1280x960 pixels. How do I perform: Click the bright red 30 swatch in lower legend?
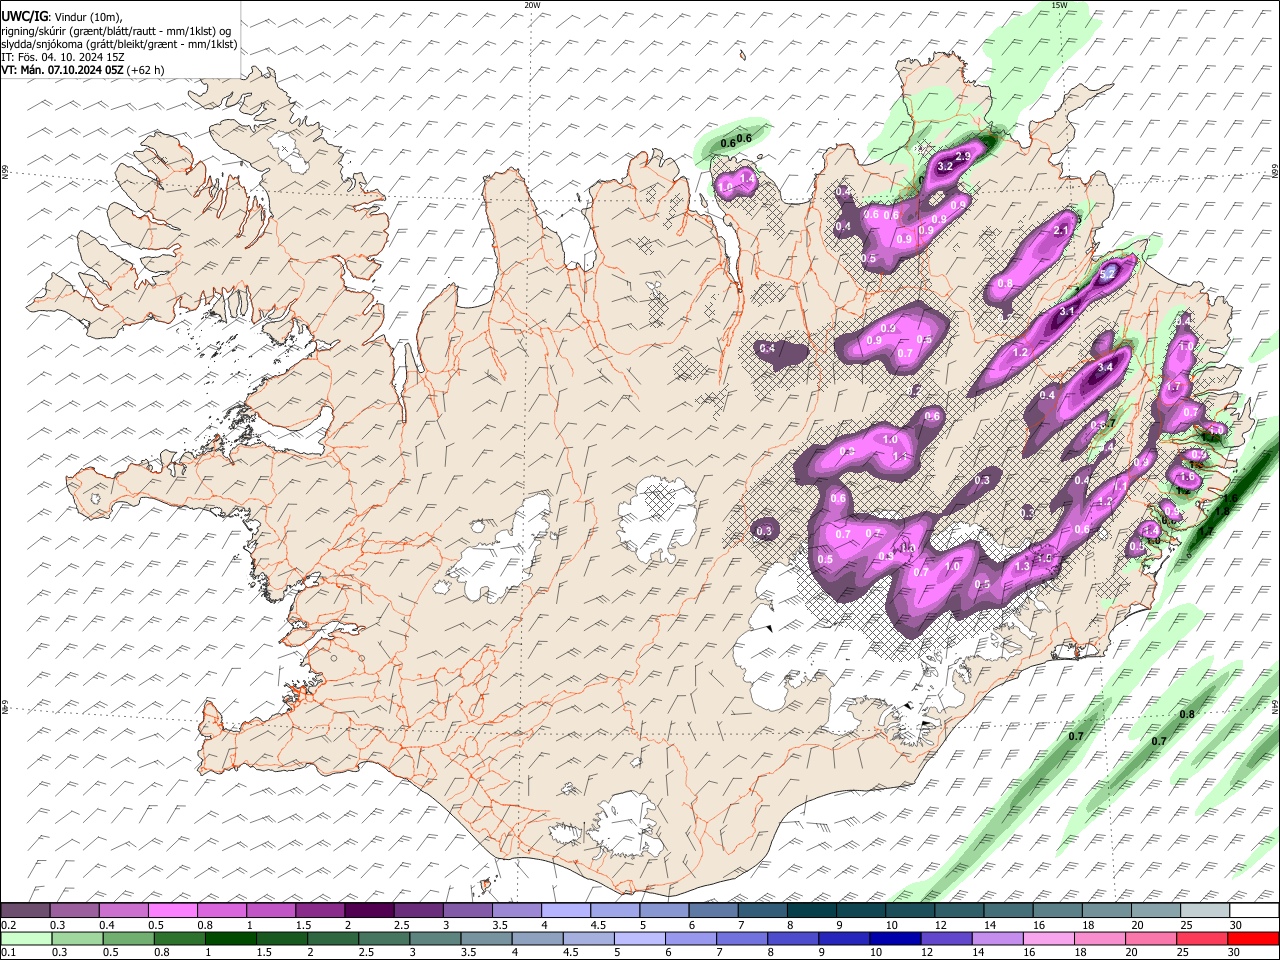coord(1253,938)
